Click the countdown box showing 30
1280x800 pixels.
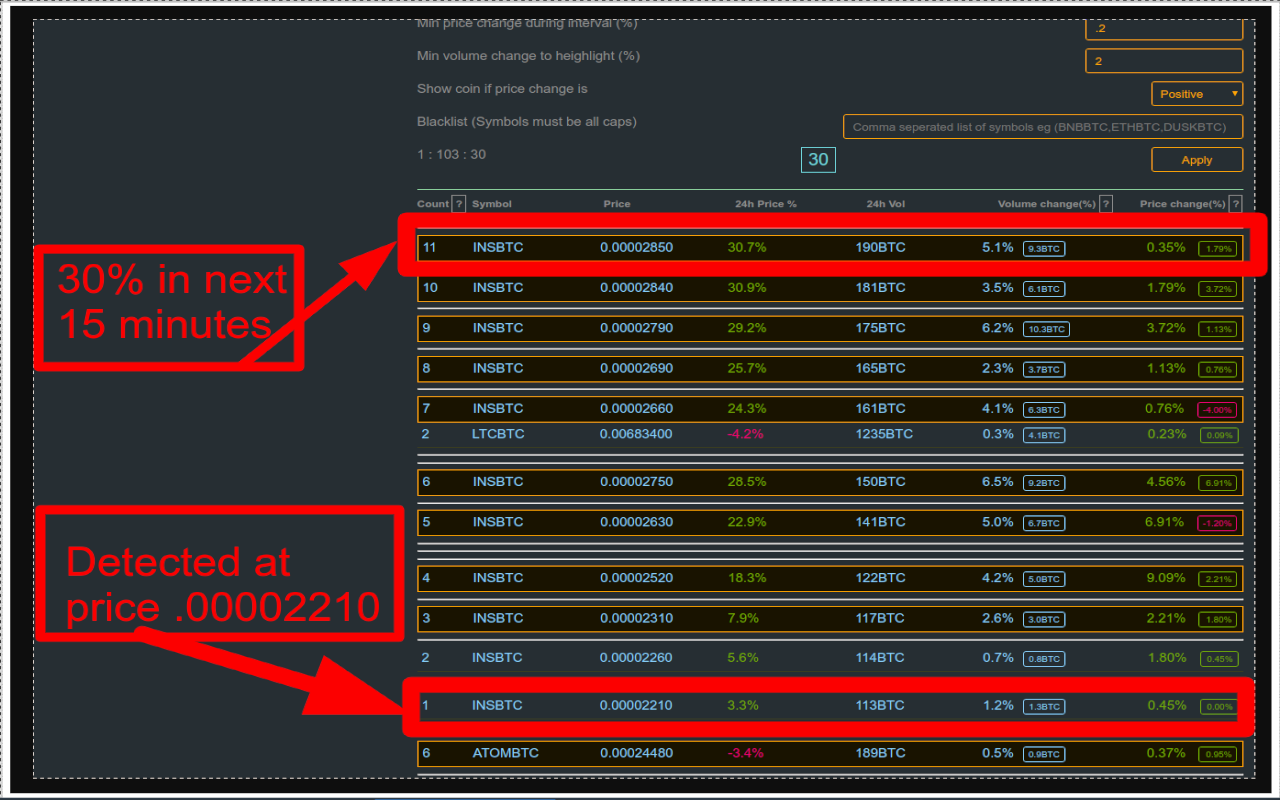click(818, 160)
